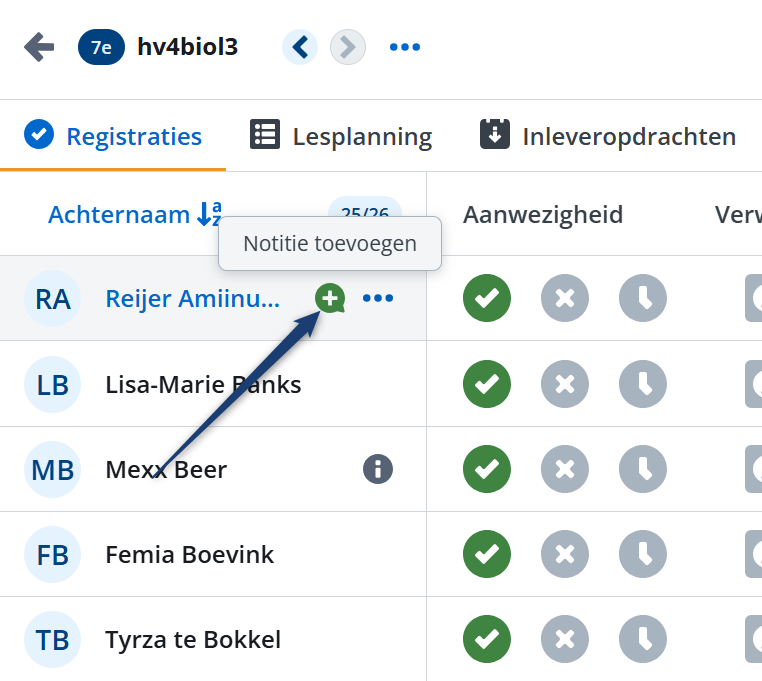Open the Lesplanning tab

tap(341, 136)
